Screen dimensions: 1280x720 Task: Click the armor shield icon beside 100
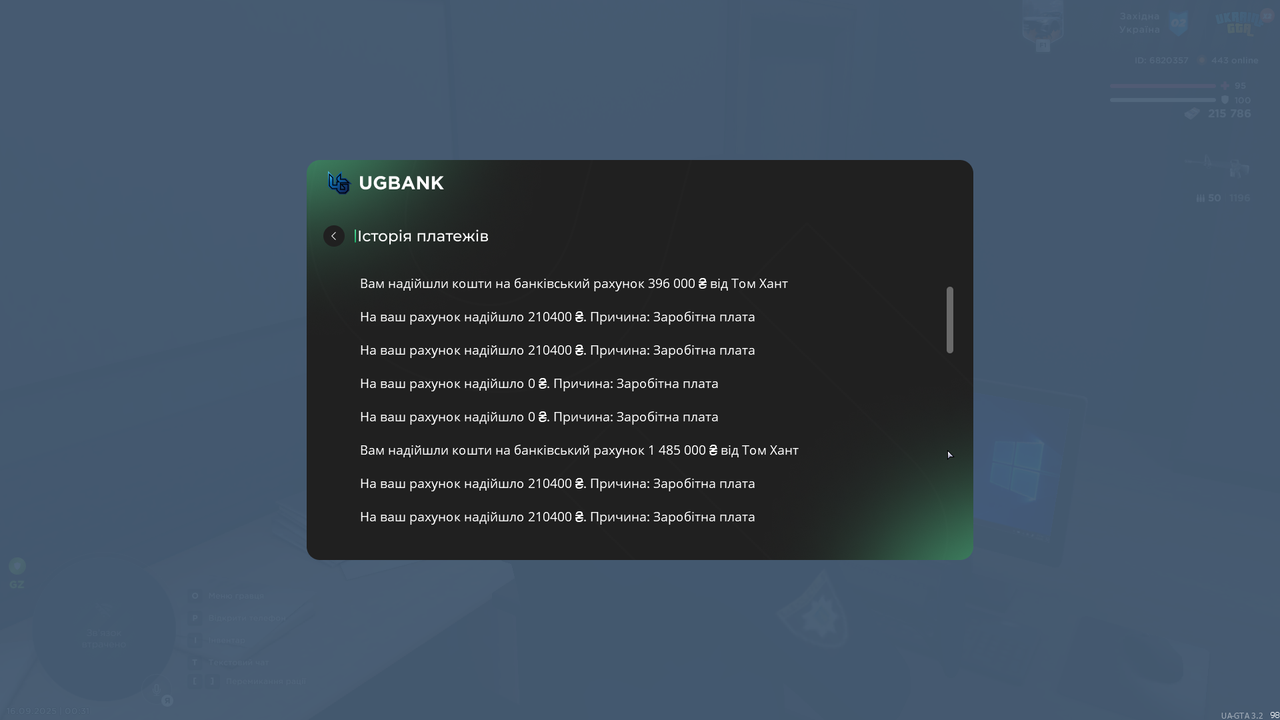1225,100
